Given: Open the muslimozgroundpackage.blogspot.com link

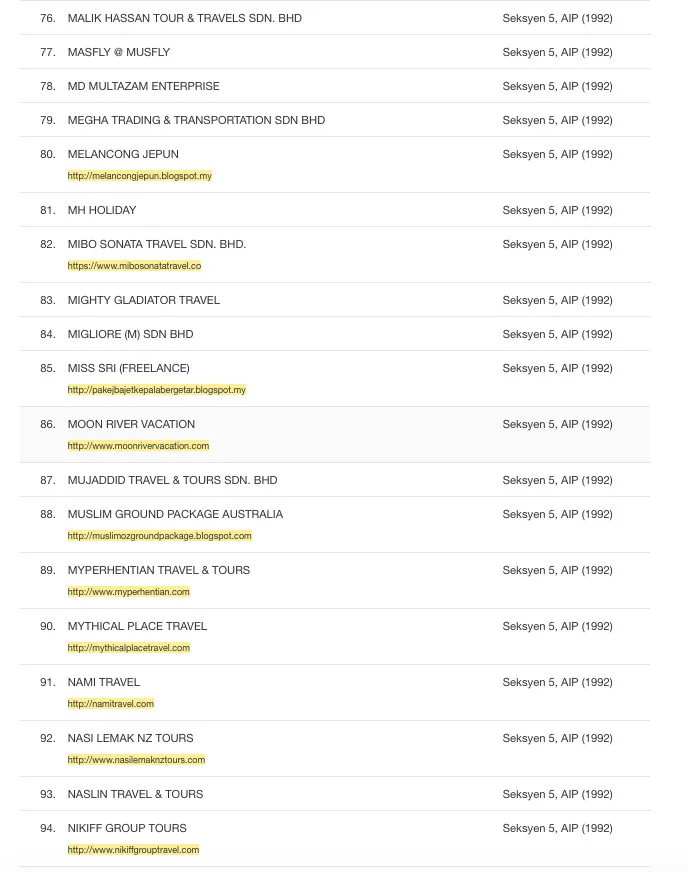Looking at the screenshot, I should [159, 536].
